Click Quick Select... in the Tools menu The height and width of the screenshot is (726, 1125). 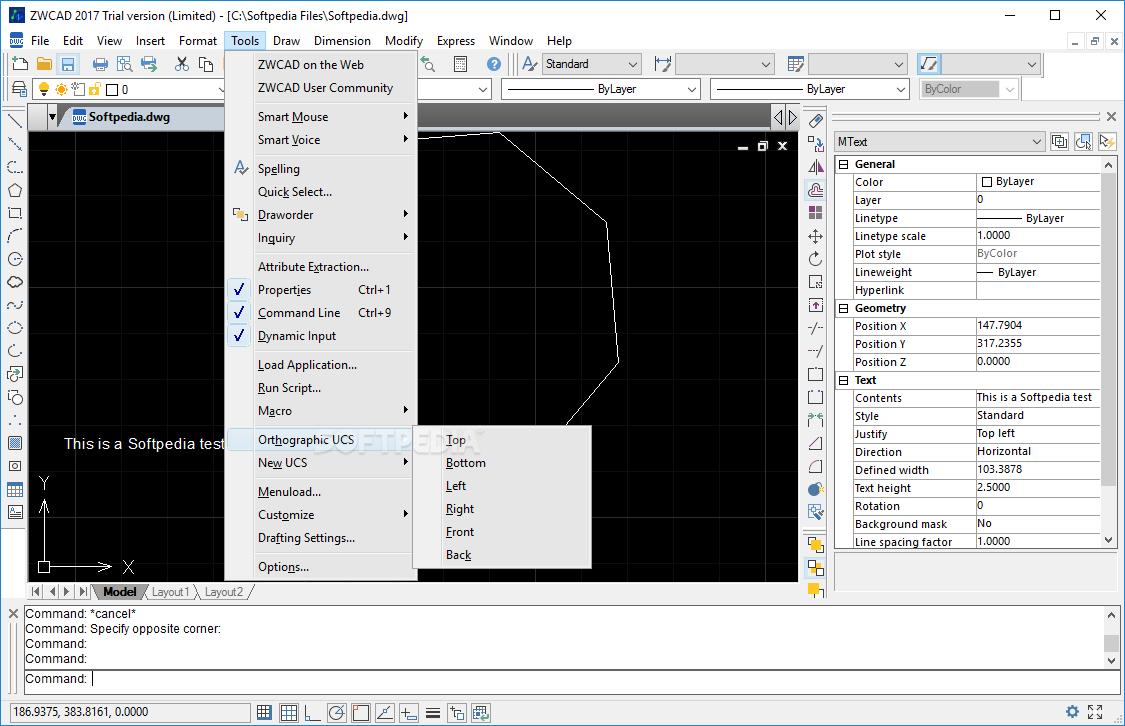321,192
